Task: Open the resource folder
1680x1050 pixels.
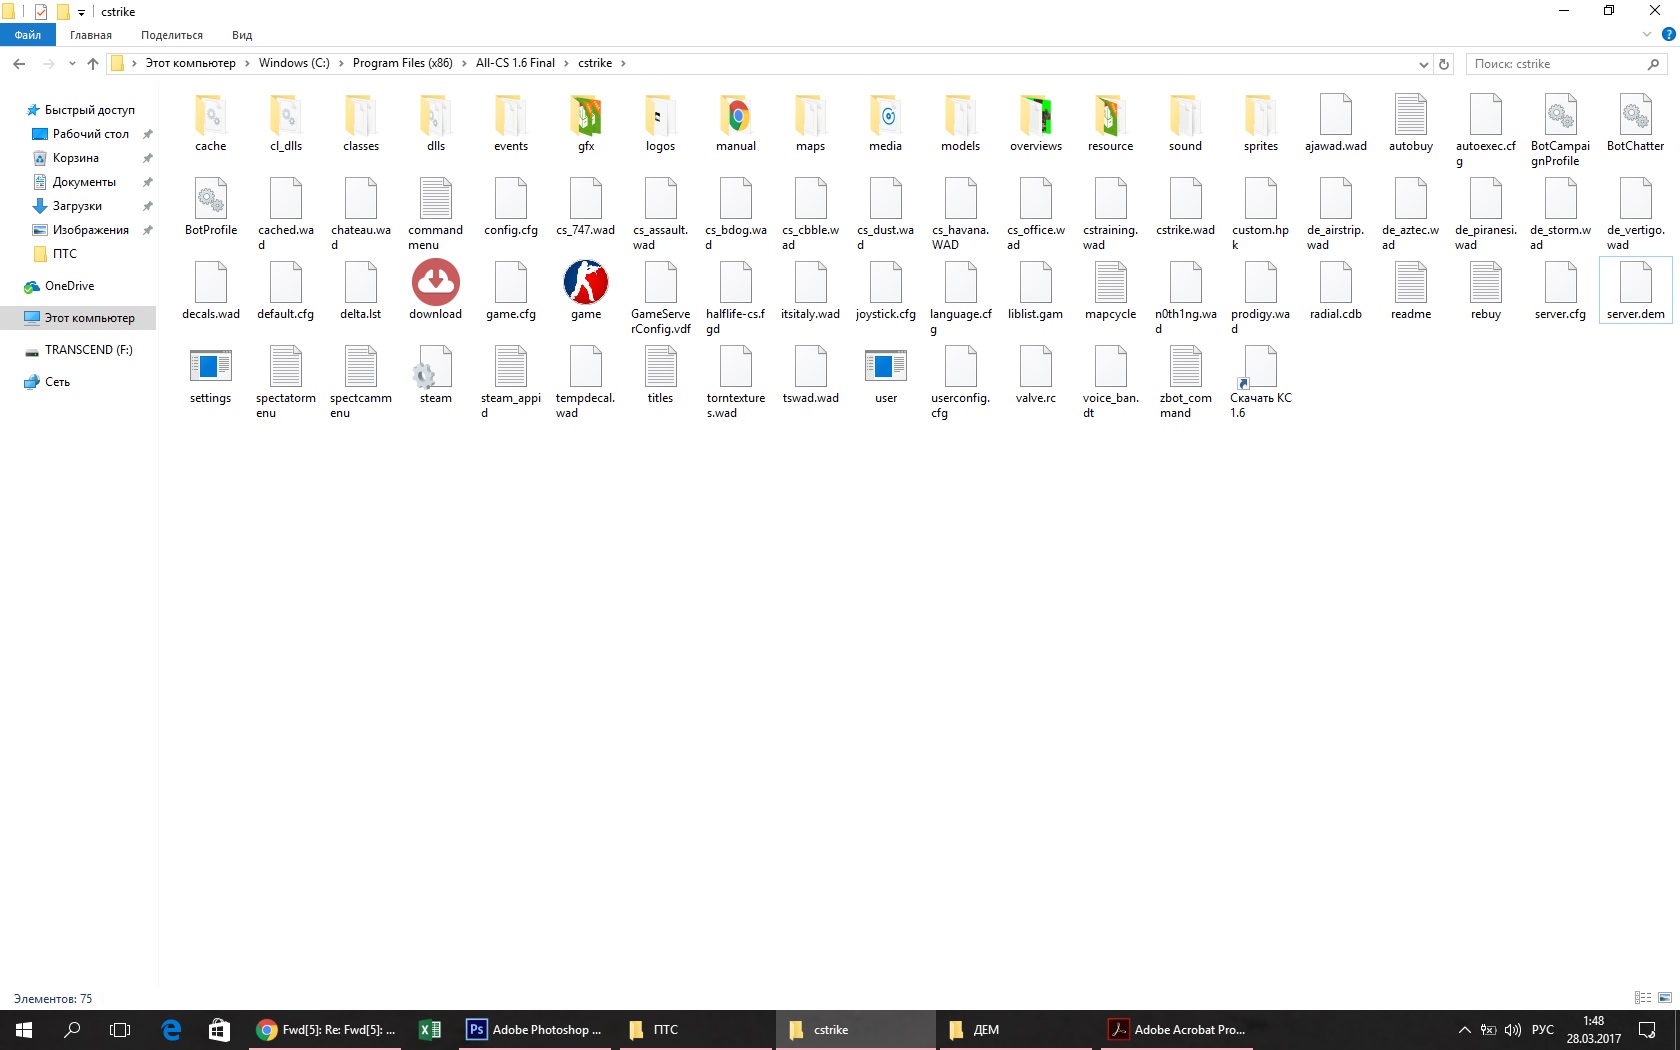Action: [1110, 123]
